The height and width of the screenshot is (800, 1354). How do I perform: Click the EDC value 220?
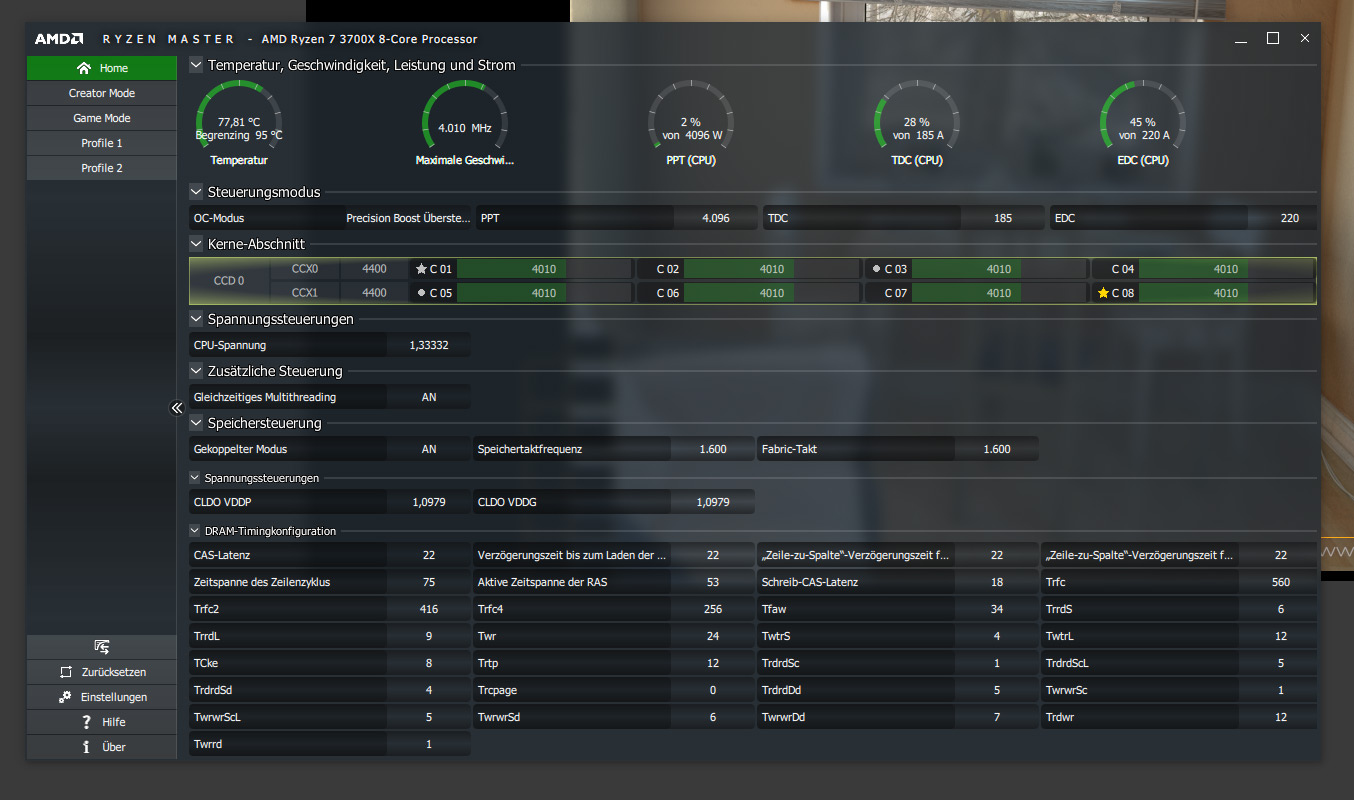pyautogui.click(x=1290, y=218)
